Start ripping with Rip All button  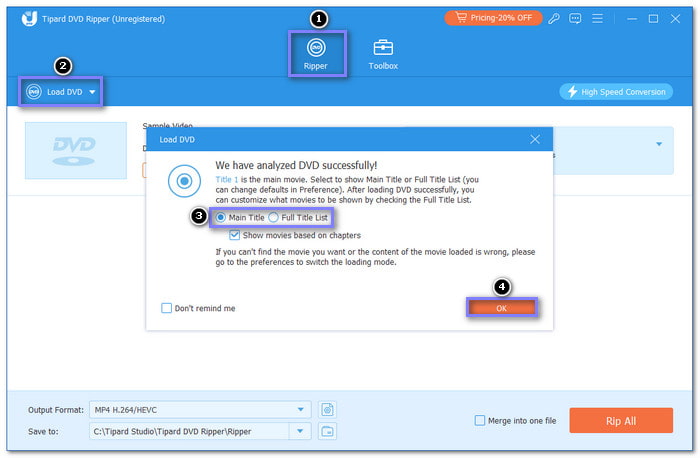621,421
